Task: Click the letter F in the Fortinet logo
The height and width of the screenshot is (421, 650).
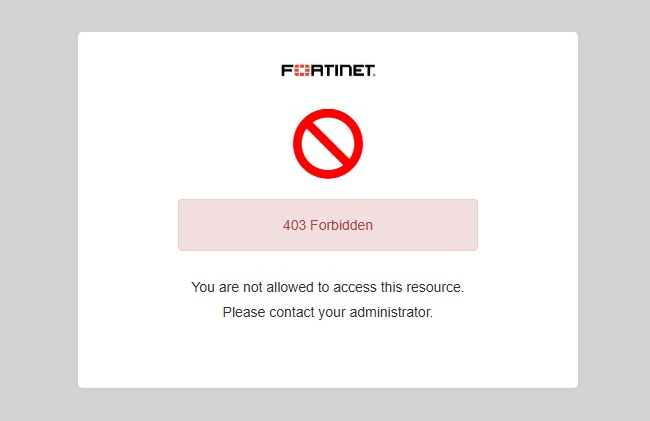Action: pos(286,71)
